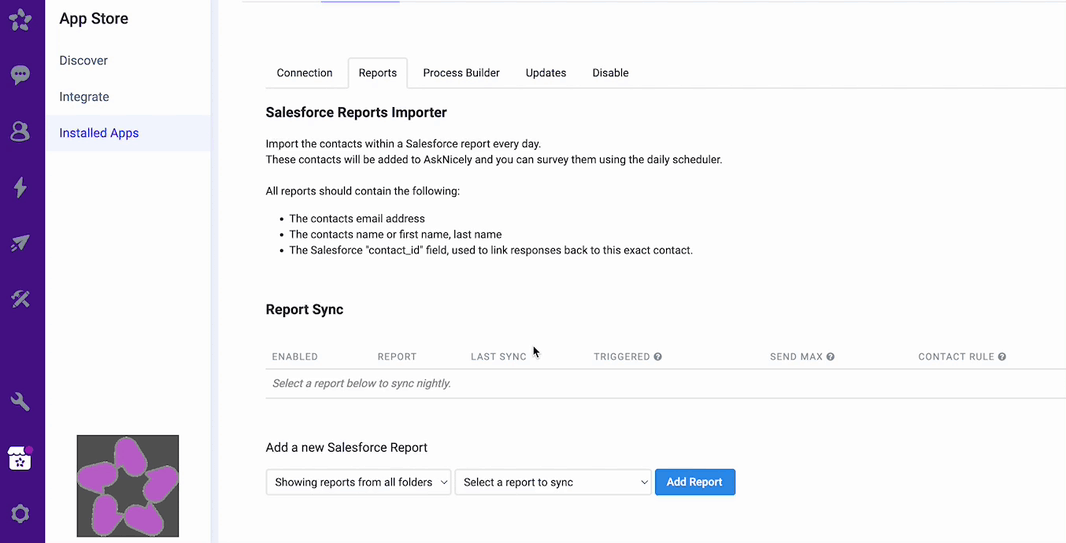
Task: Click the help icon next to Send Max
Action: coord(831,357)
